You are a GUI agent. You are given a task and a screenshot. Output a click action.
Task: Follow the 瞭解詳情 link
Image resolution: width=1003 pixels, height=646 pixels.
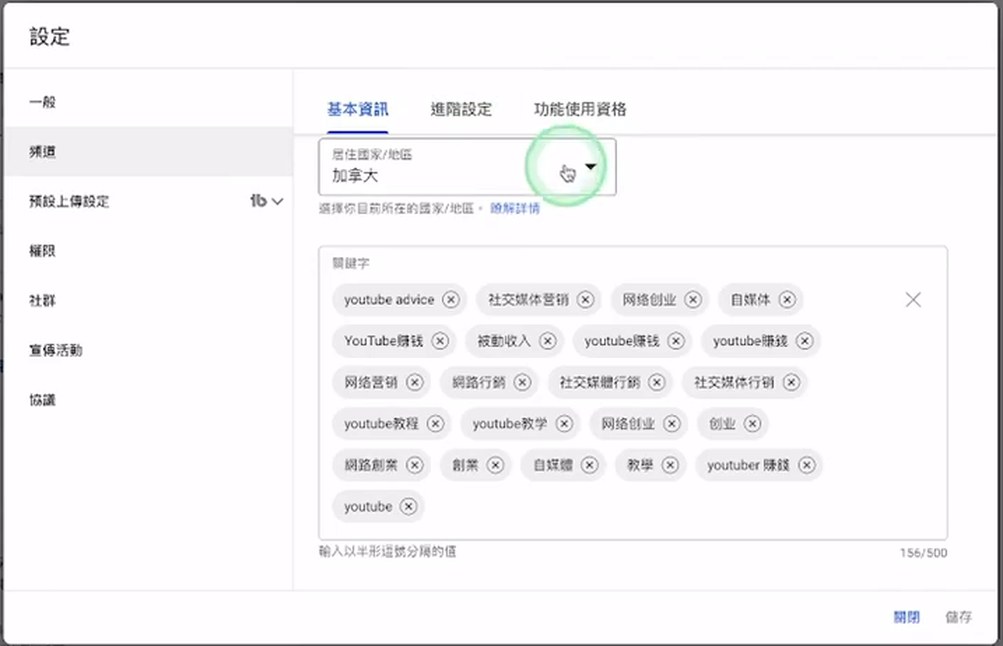515,209
